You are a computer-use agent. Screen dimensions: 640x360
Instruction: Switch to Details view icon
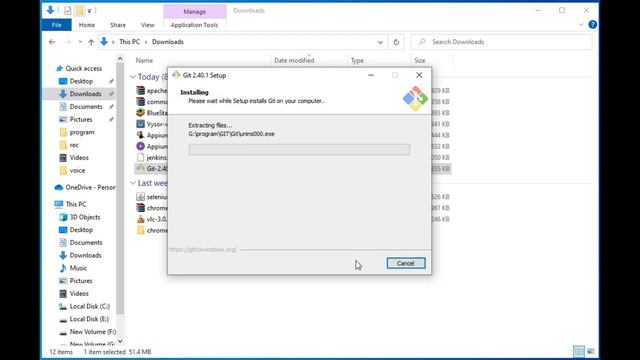579,351
